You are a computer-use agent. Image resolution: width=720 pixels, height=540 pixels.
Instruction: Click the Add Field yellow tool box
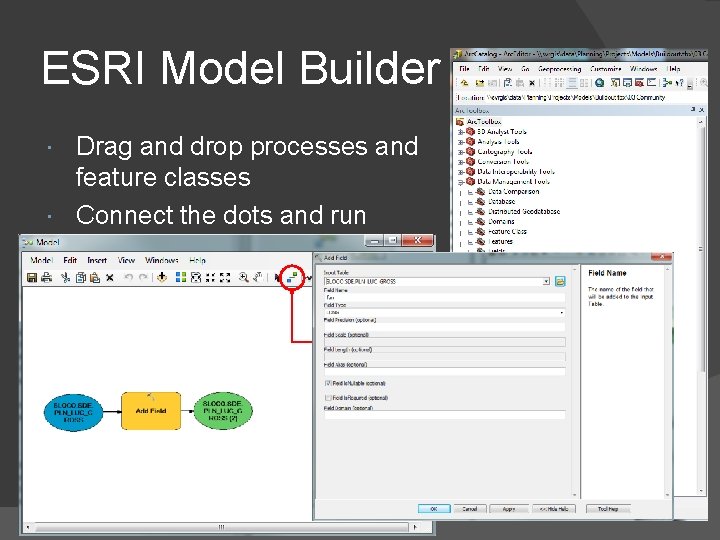click(x=151, y=411)
